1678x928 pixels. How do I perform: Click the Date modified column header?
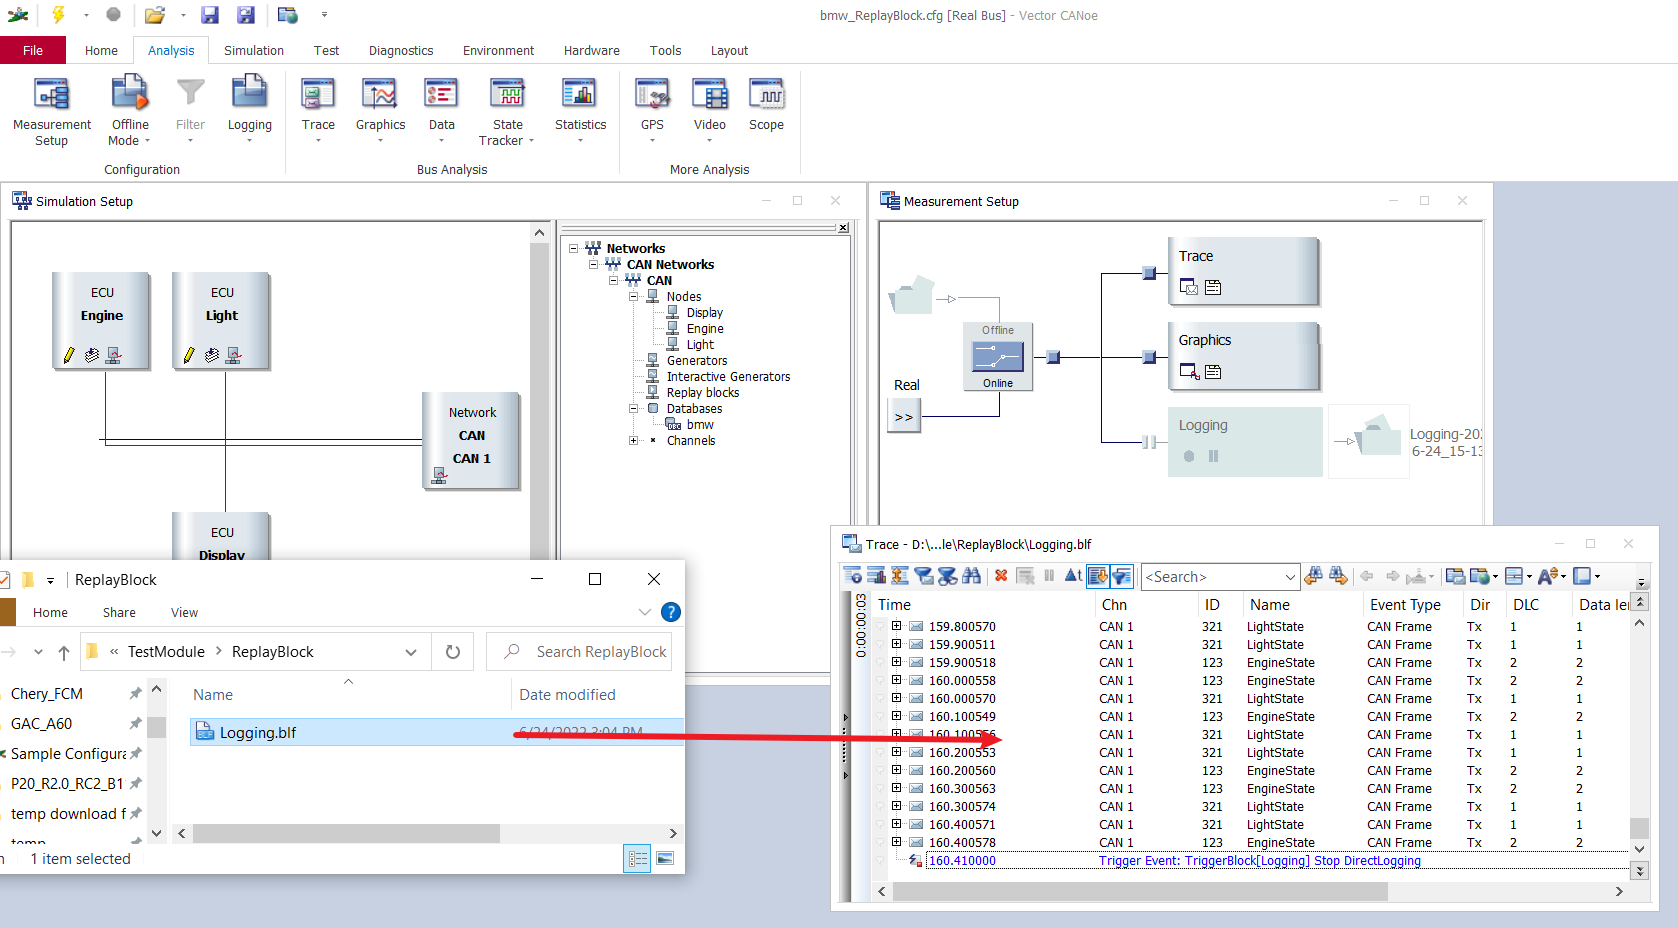[567, 695]
